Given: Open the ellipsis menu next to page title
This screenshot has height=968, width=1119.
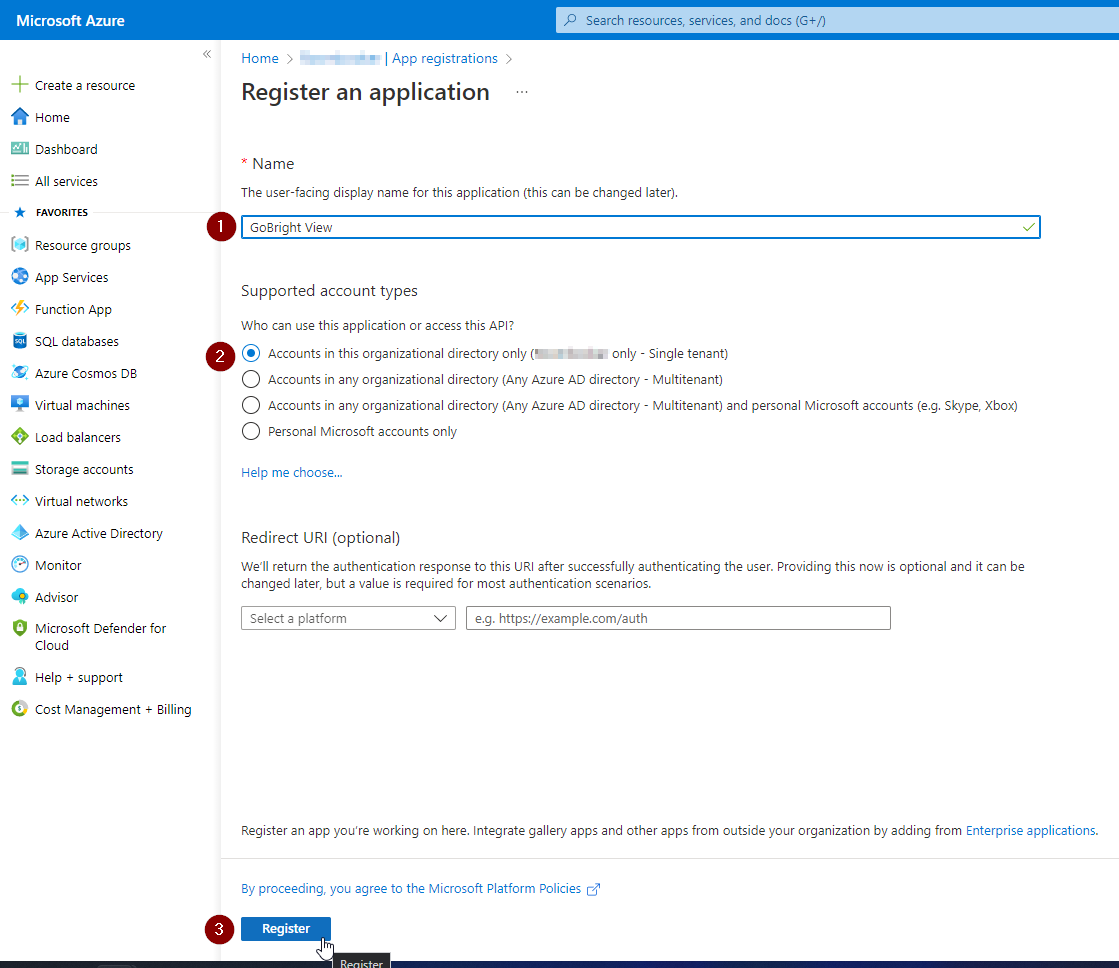Looking at the screenshot, I should (522, 92).
